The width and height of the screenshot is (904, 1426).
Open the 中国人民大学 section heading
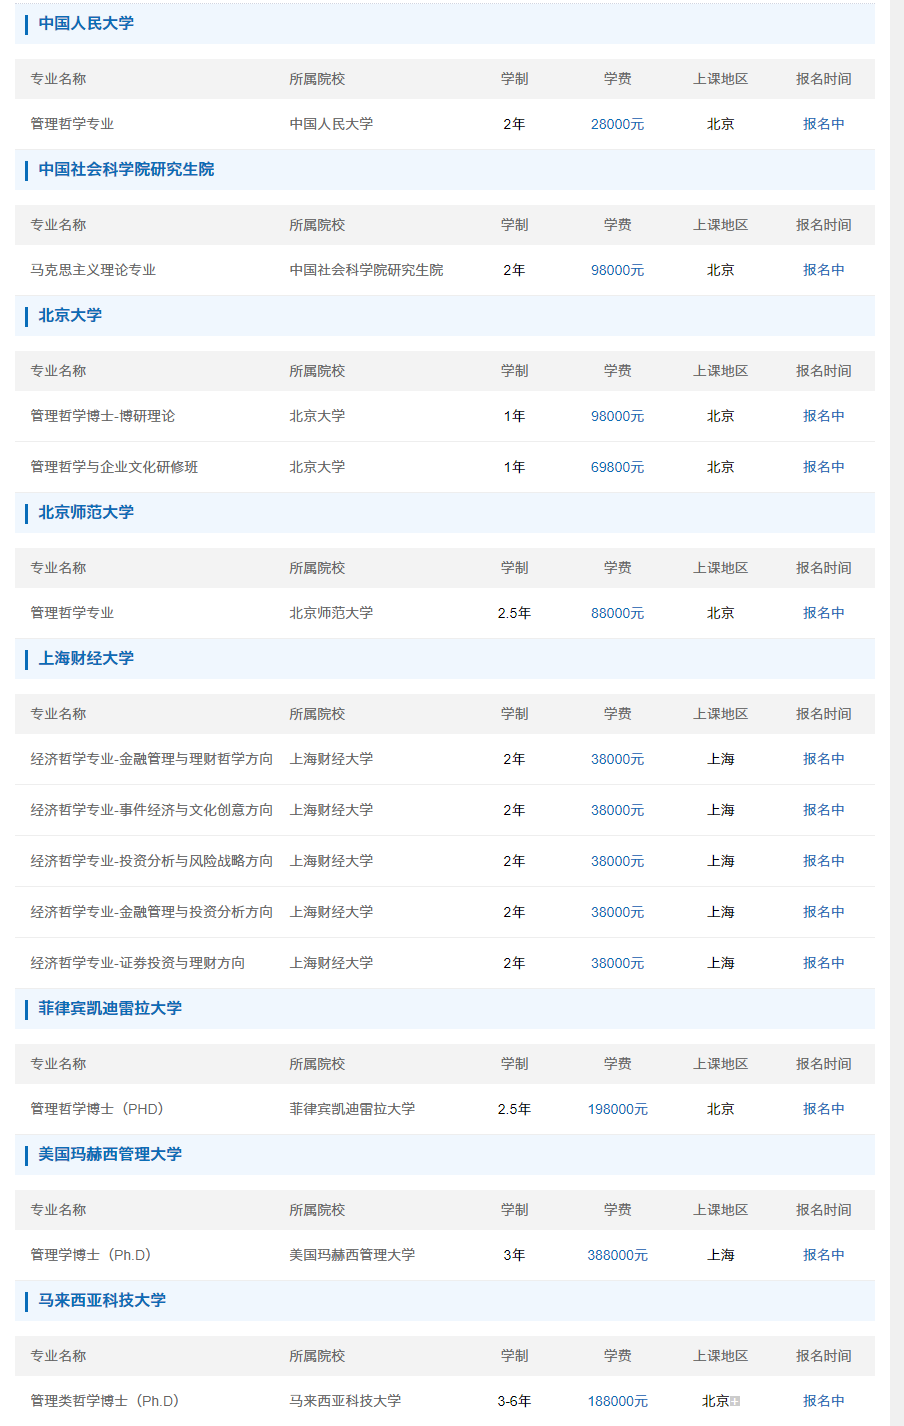pos(86,23)
